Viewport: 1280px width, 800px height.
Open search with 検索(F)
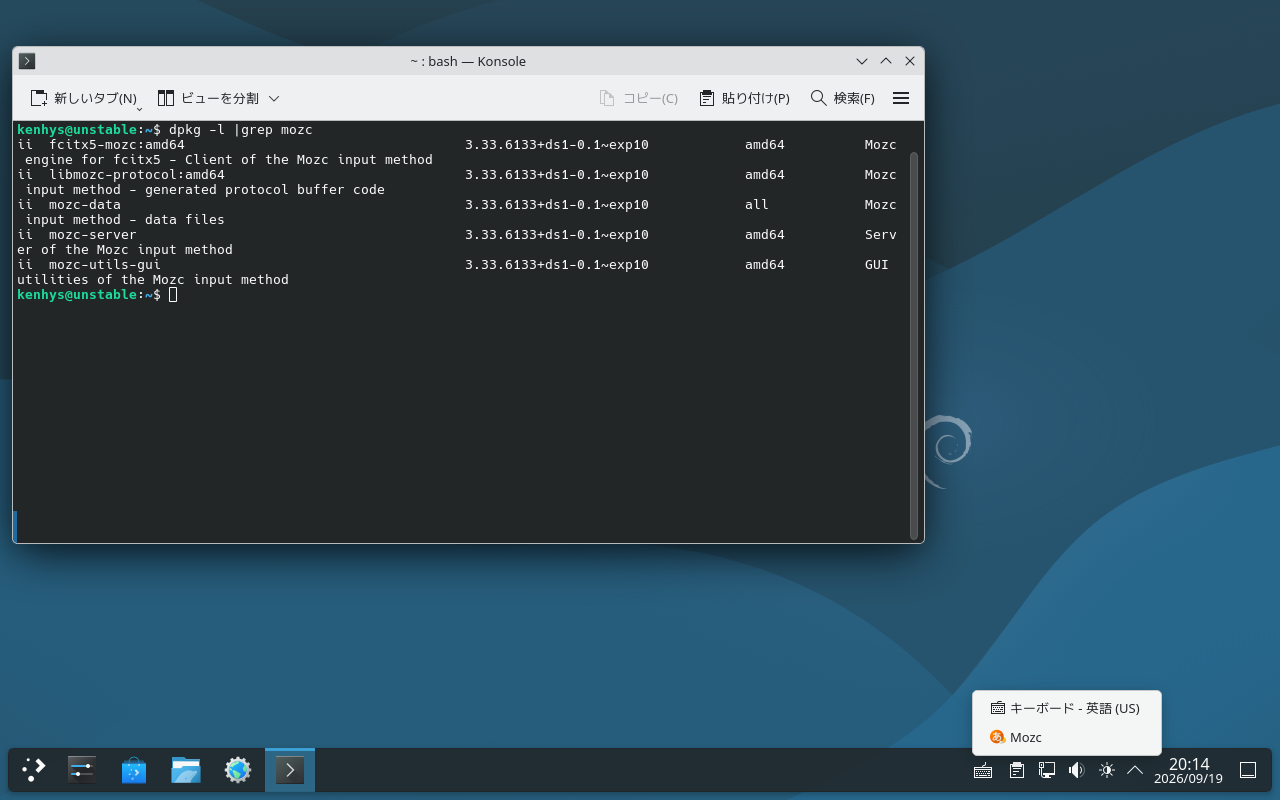[842, 98]
